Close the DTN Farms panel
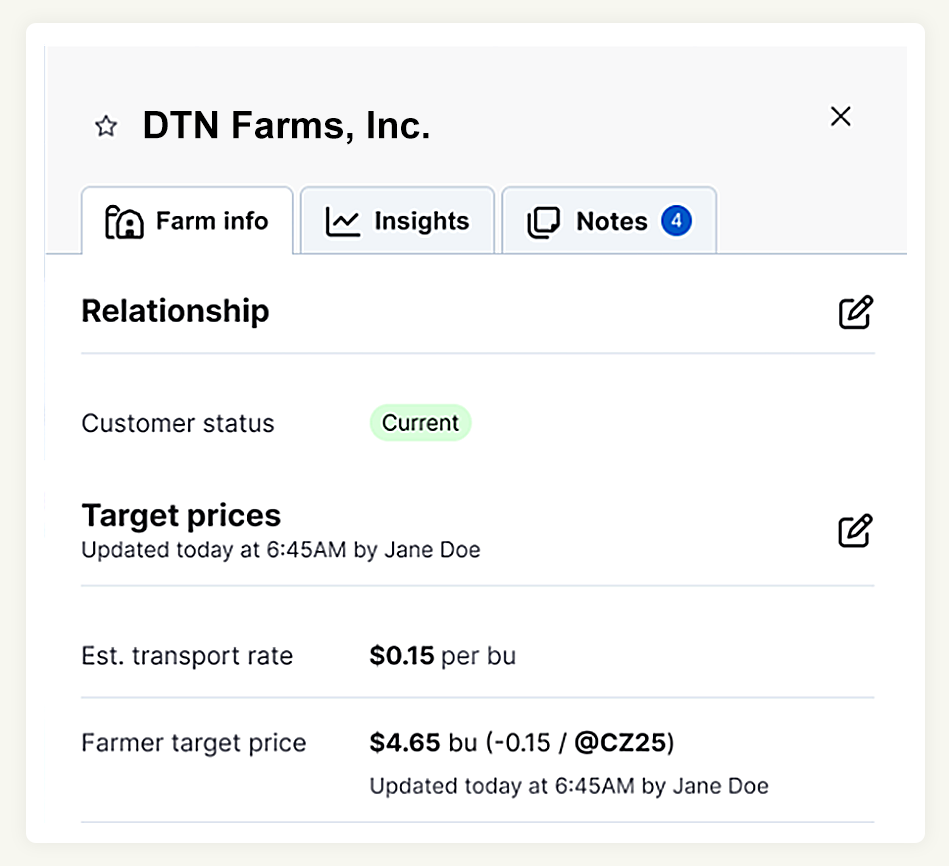 (841, 117)
